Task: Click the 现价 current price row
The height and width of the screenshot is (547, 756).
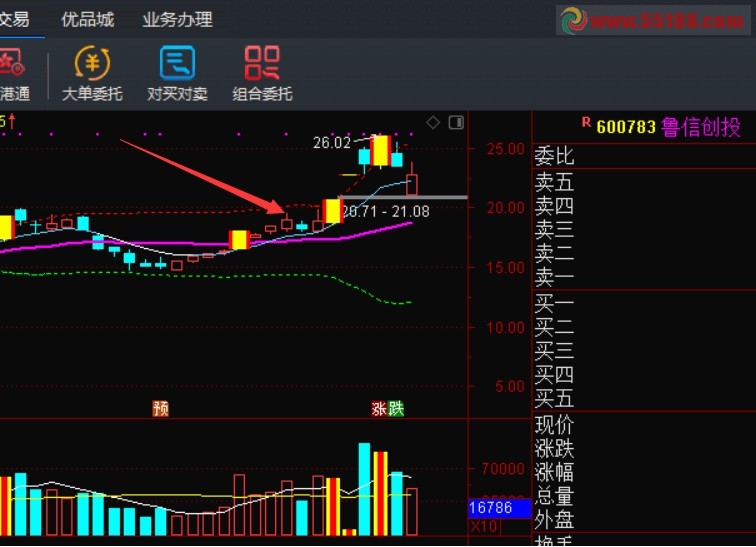Action: point(555,424)
